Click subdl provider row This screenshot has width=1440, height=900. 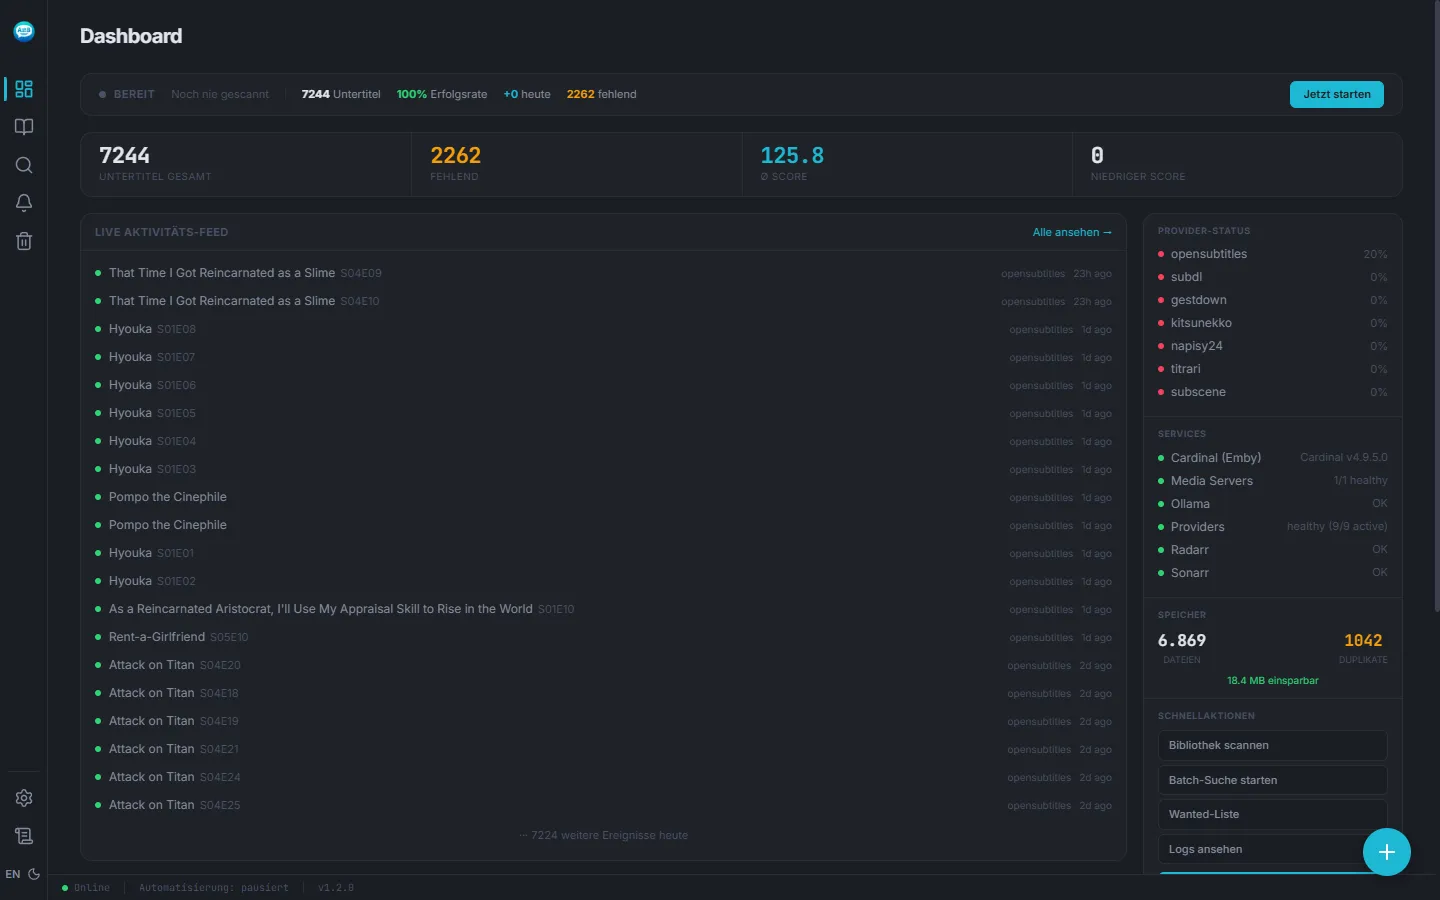[1272, 277]
